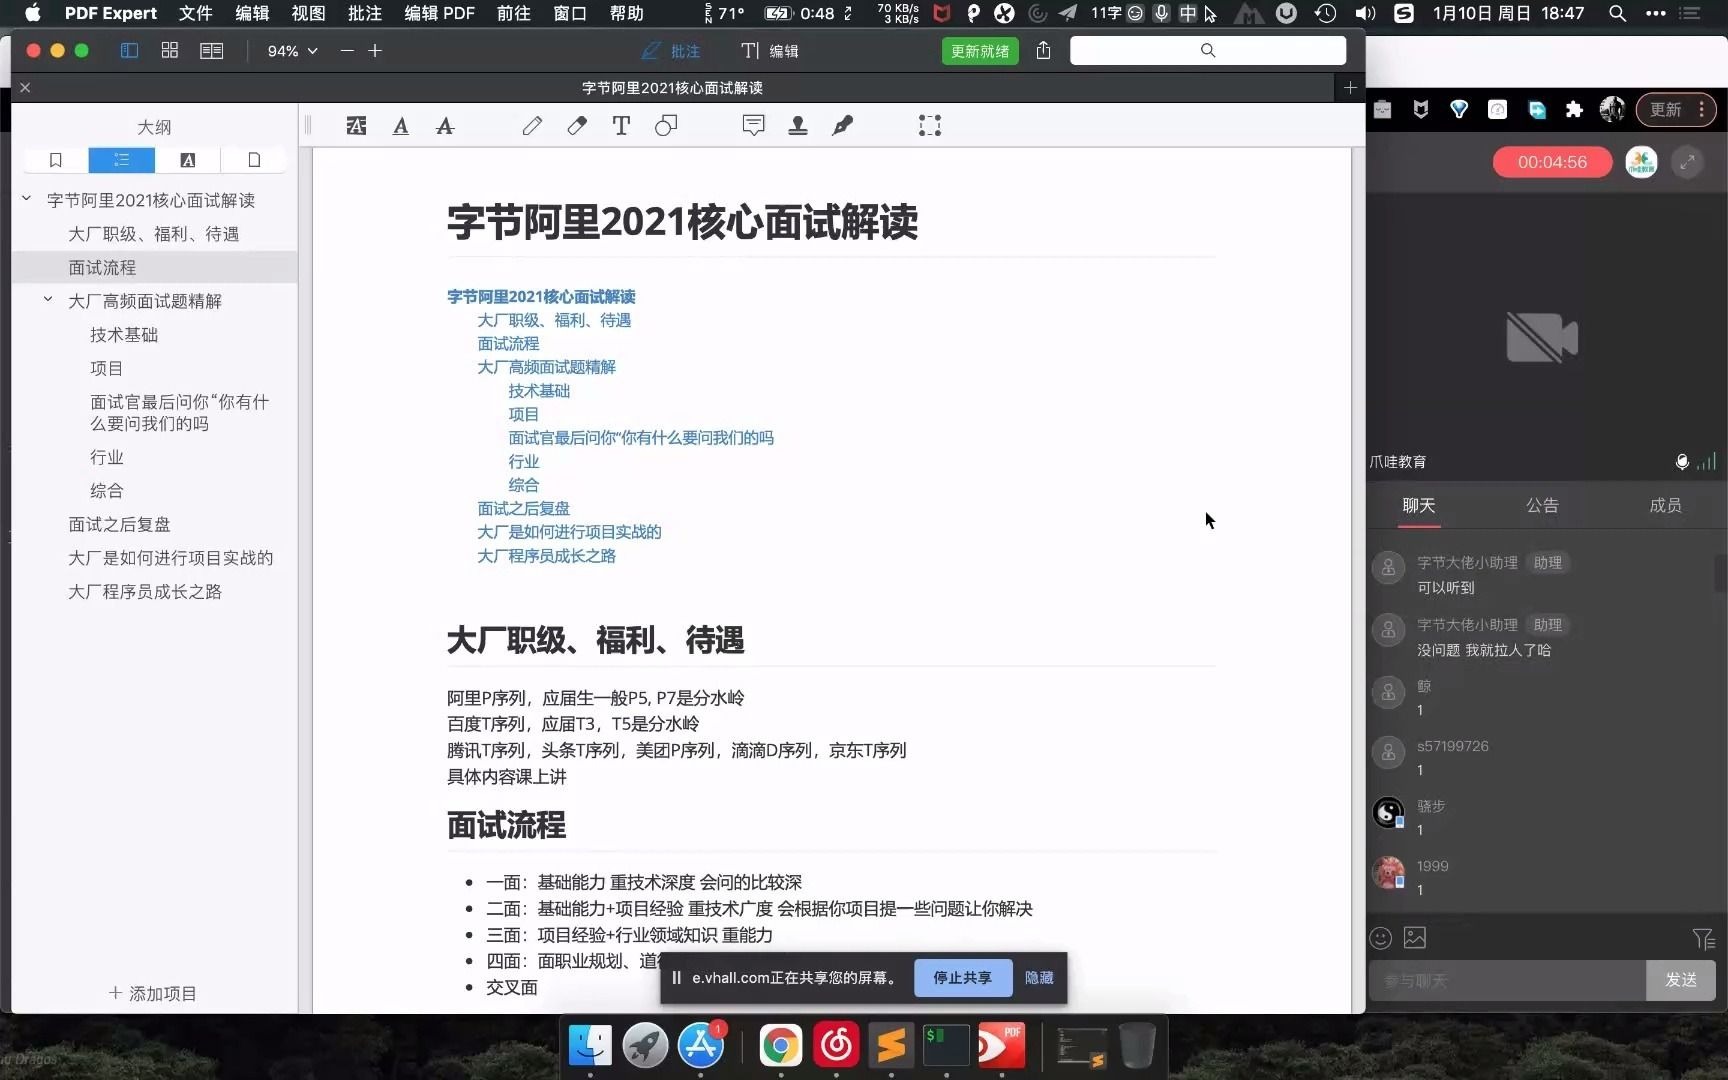Click 发送 to send chat message
This screenshot has height=1080, width=1728.
[1681, 981]
